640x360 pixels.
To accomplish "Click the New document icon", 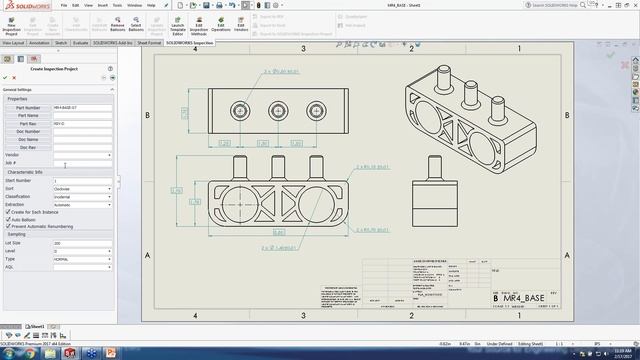I will 180,5.
